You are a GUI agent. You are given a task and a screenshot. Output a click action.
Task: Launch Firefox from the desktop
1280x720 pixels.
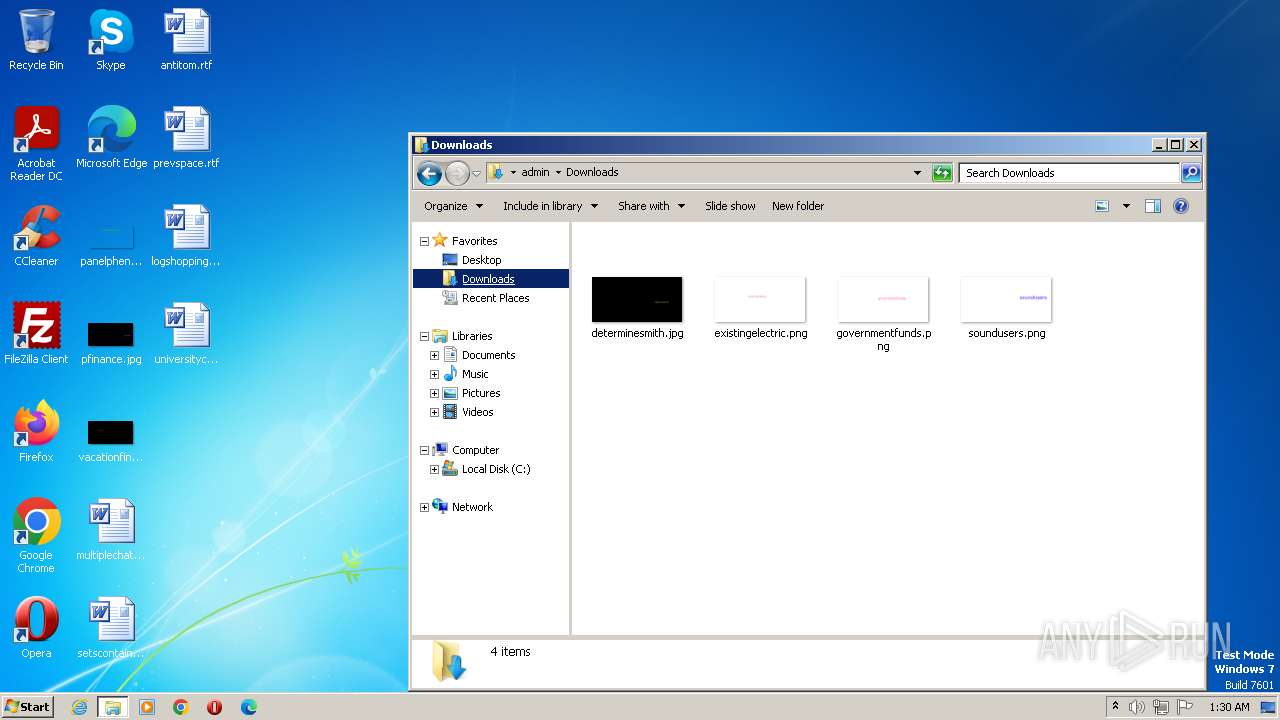coord(36,432)
